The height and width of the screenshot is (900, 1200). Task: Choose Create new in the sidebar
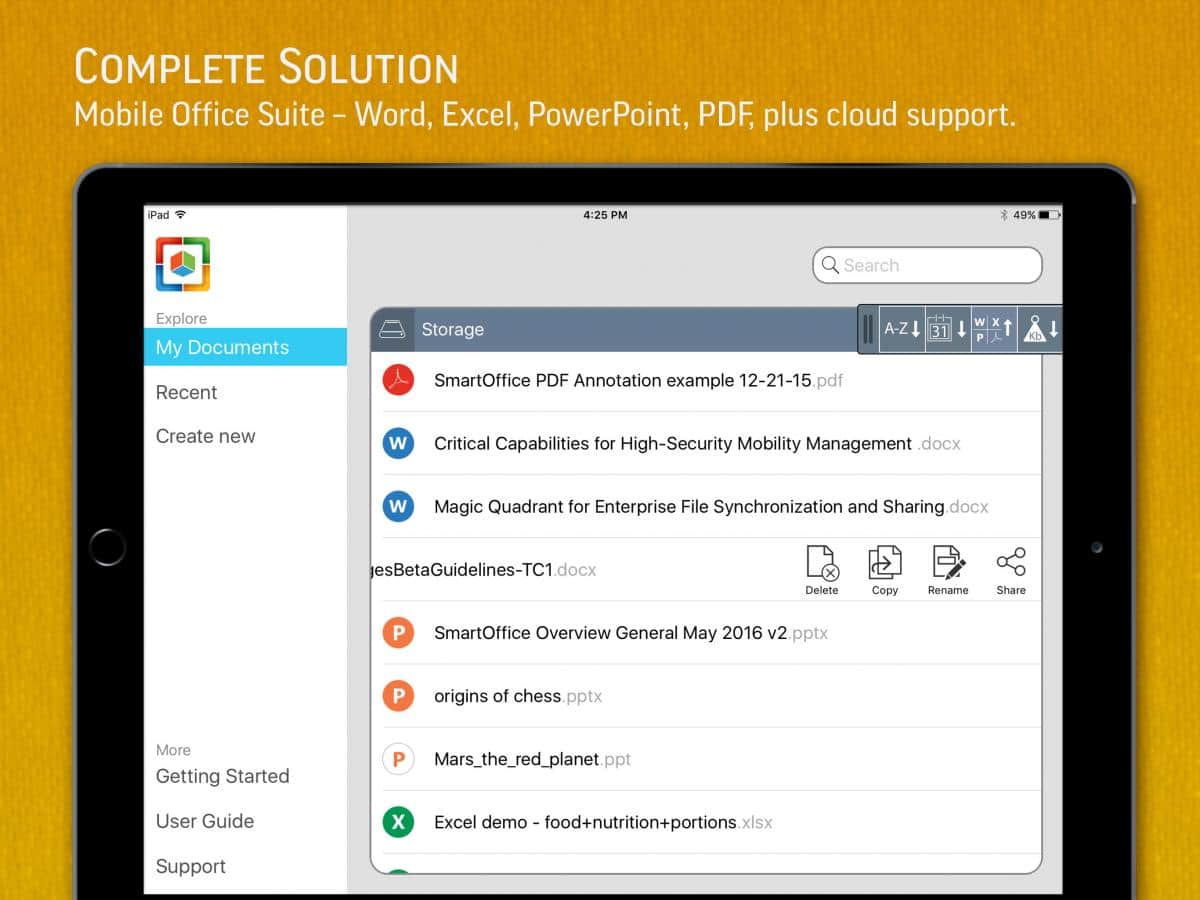206,437
